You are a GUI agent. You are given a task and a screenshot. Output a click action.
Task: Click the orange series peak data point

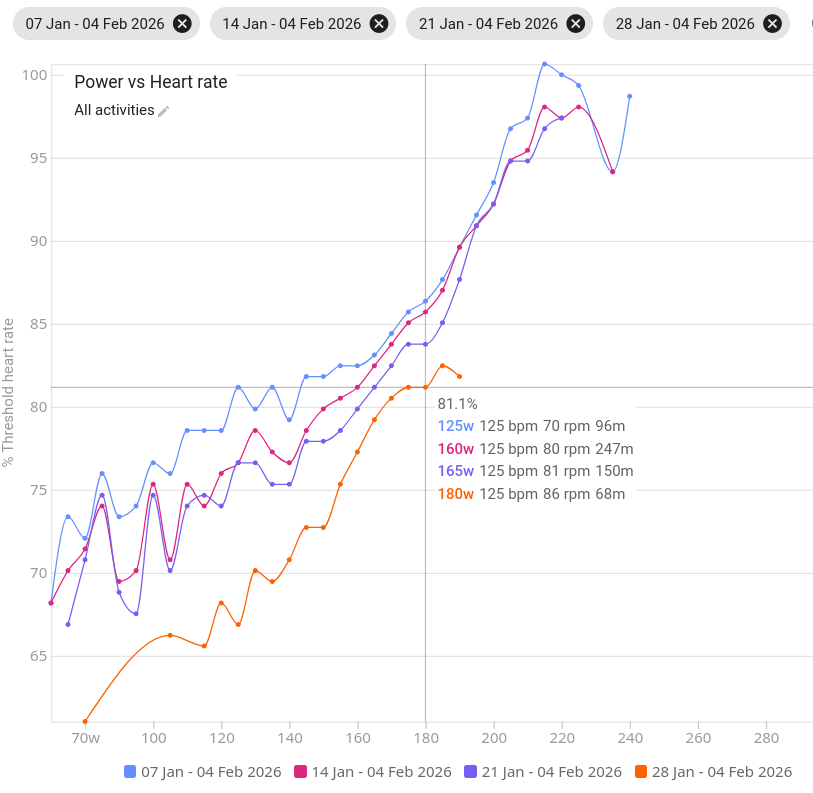[x=442, y=366]
